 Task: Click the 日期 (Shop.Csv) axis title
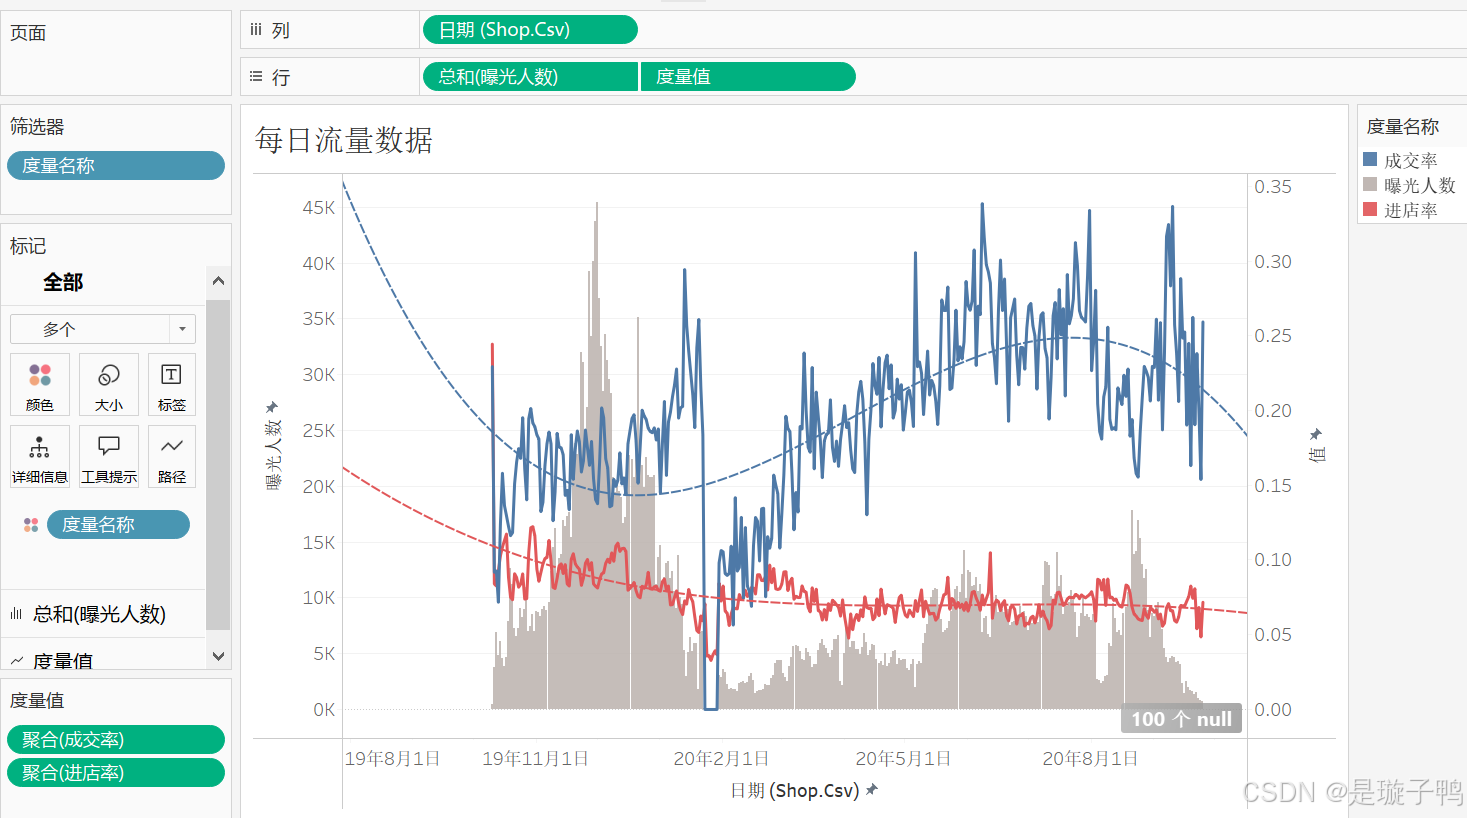coord(794,791)
